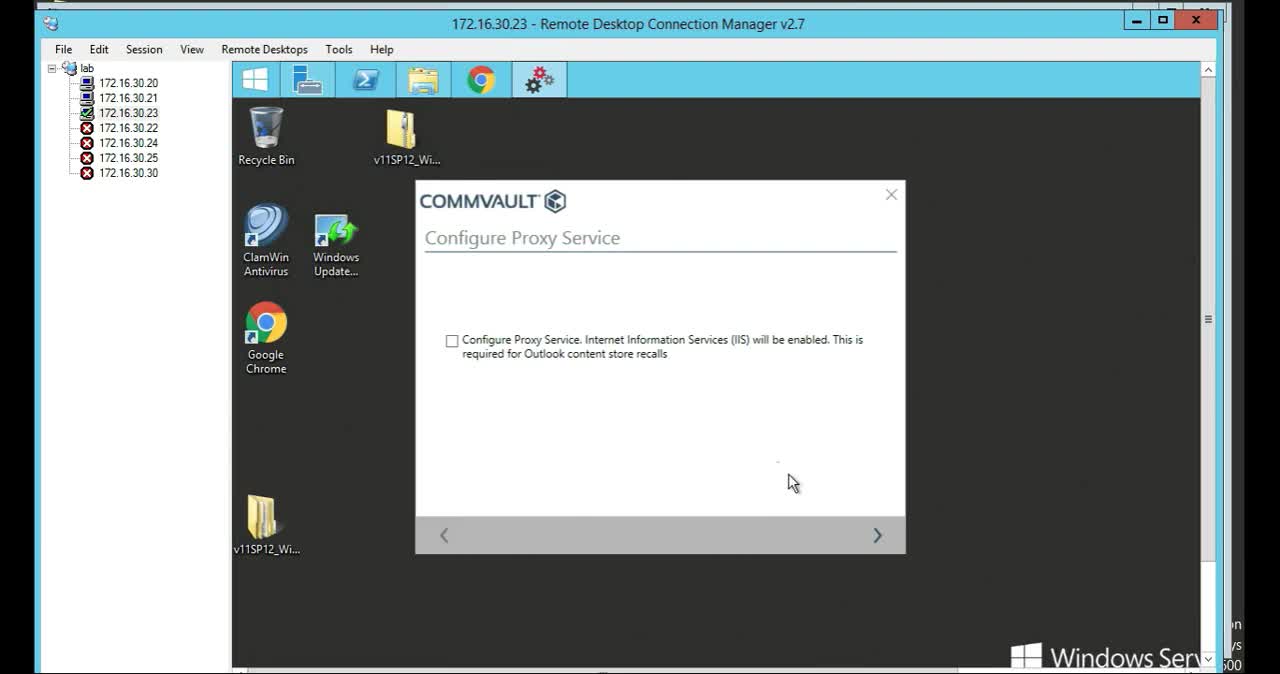Advance the installer with the right chevron
Viewport: 1280px width, 674px height.
click(877, 535)
